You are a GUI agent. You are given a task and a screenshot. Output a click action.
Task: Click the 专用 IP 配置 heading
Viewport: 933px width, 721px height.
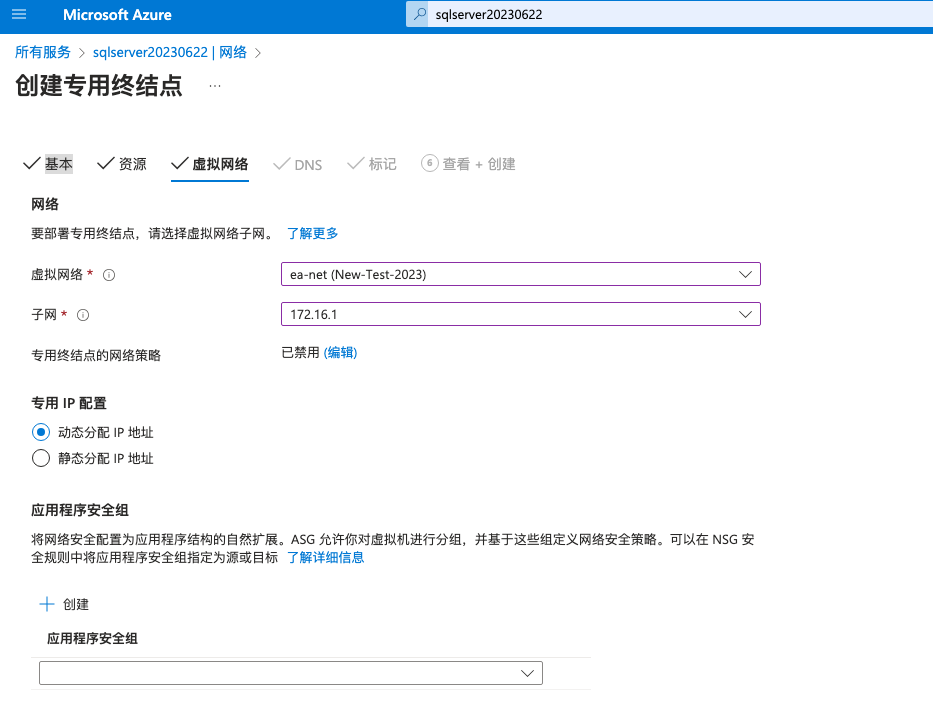point(69,403)
